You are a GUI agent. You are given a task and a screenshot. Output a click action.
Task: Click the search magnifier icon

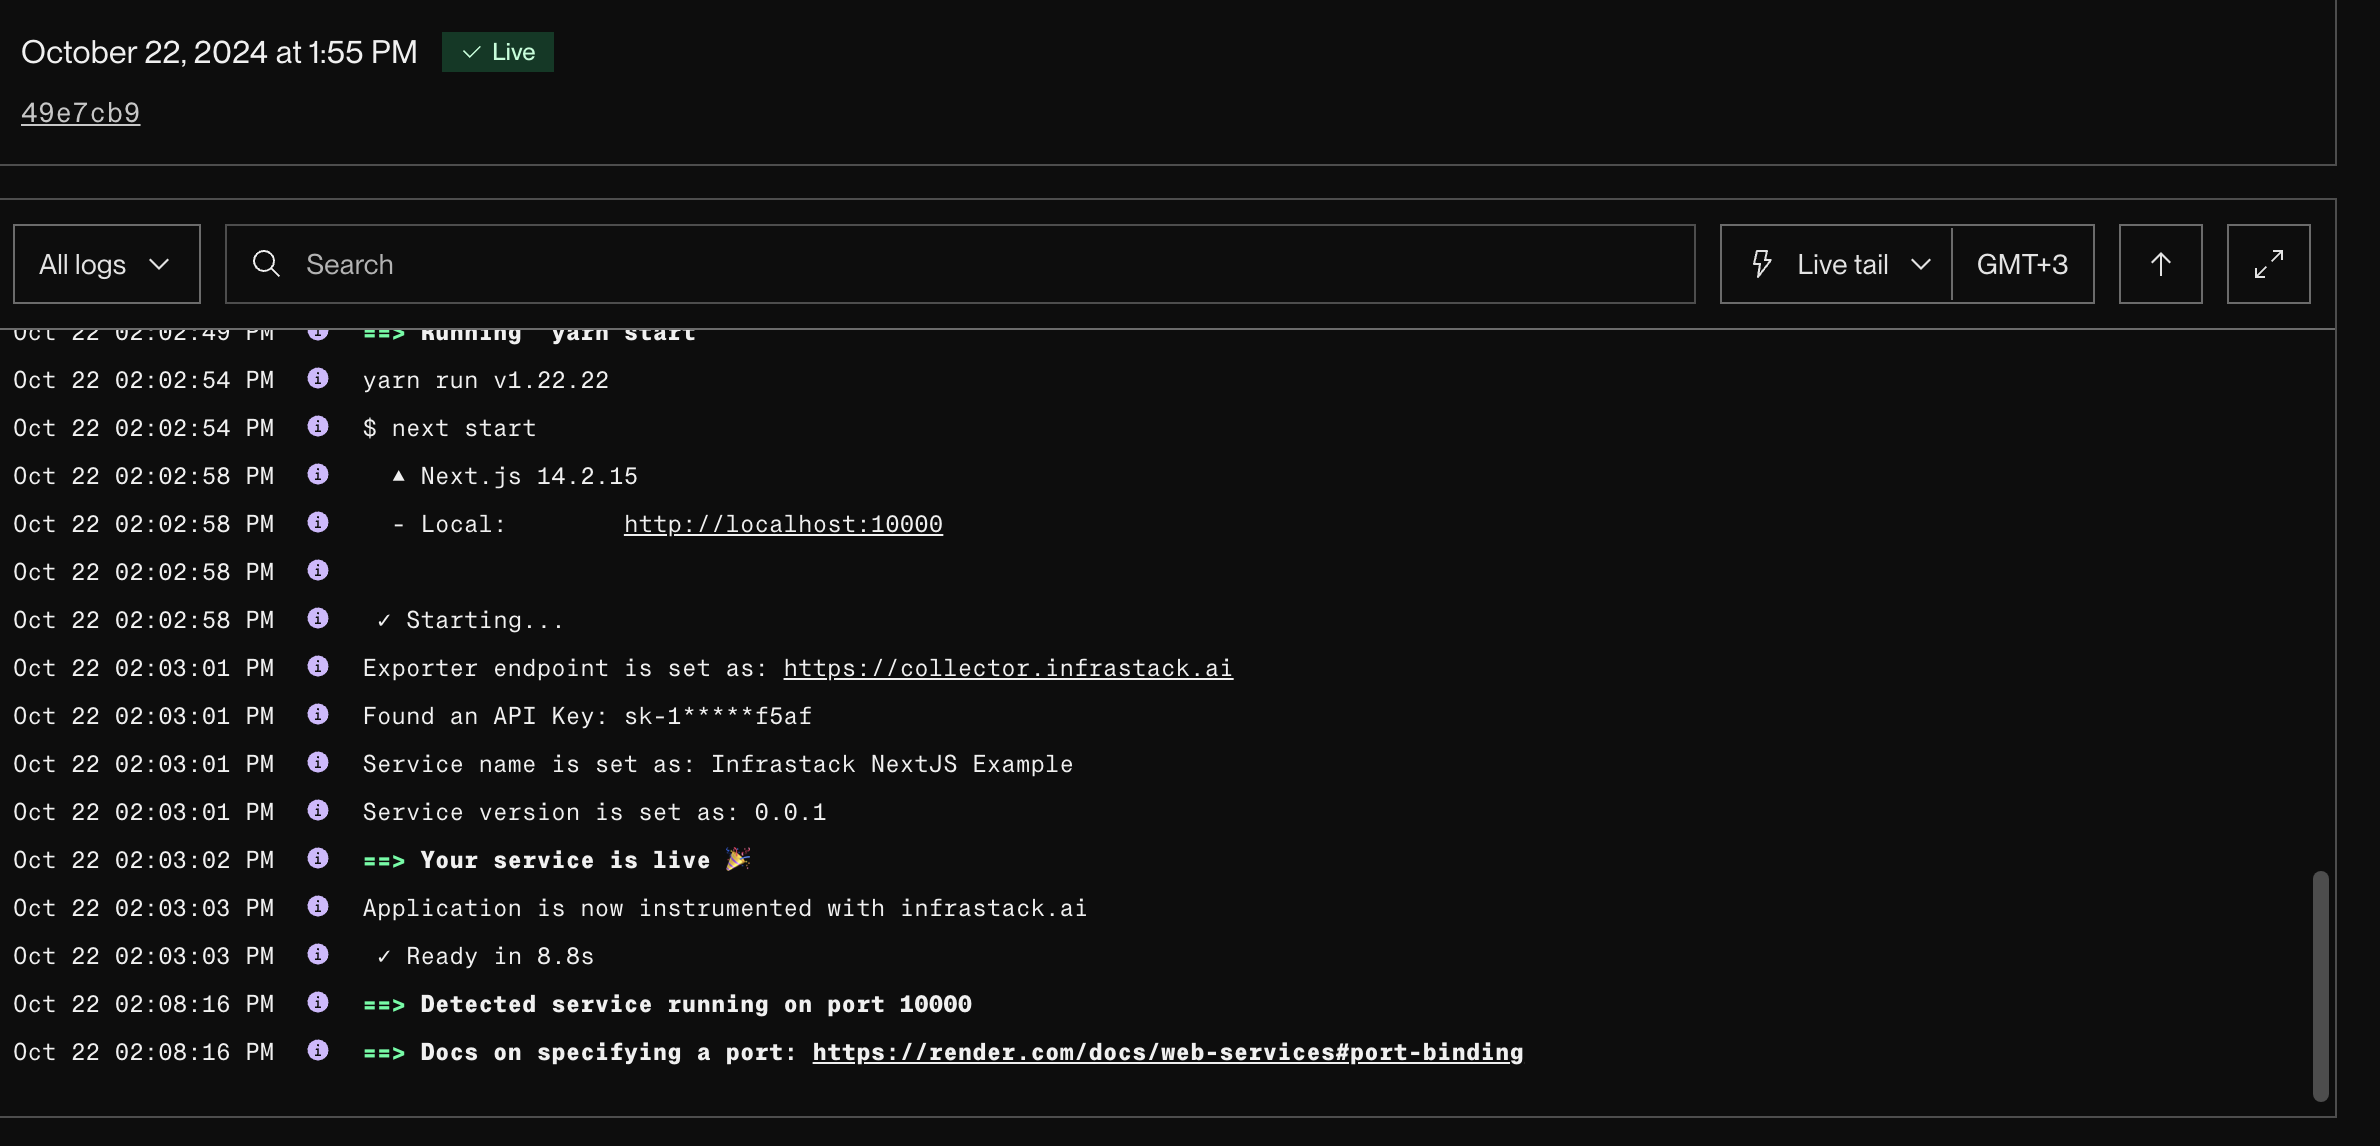tap(266, 263)
